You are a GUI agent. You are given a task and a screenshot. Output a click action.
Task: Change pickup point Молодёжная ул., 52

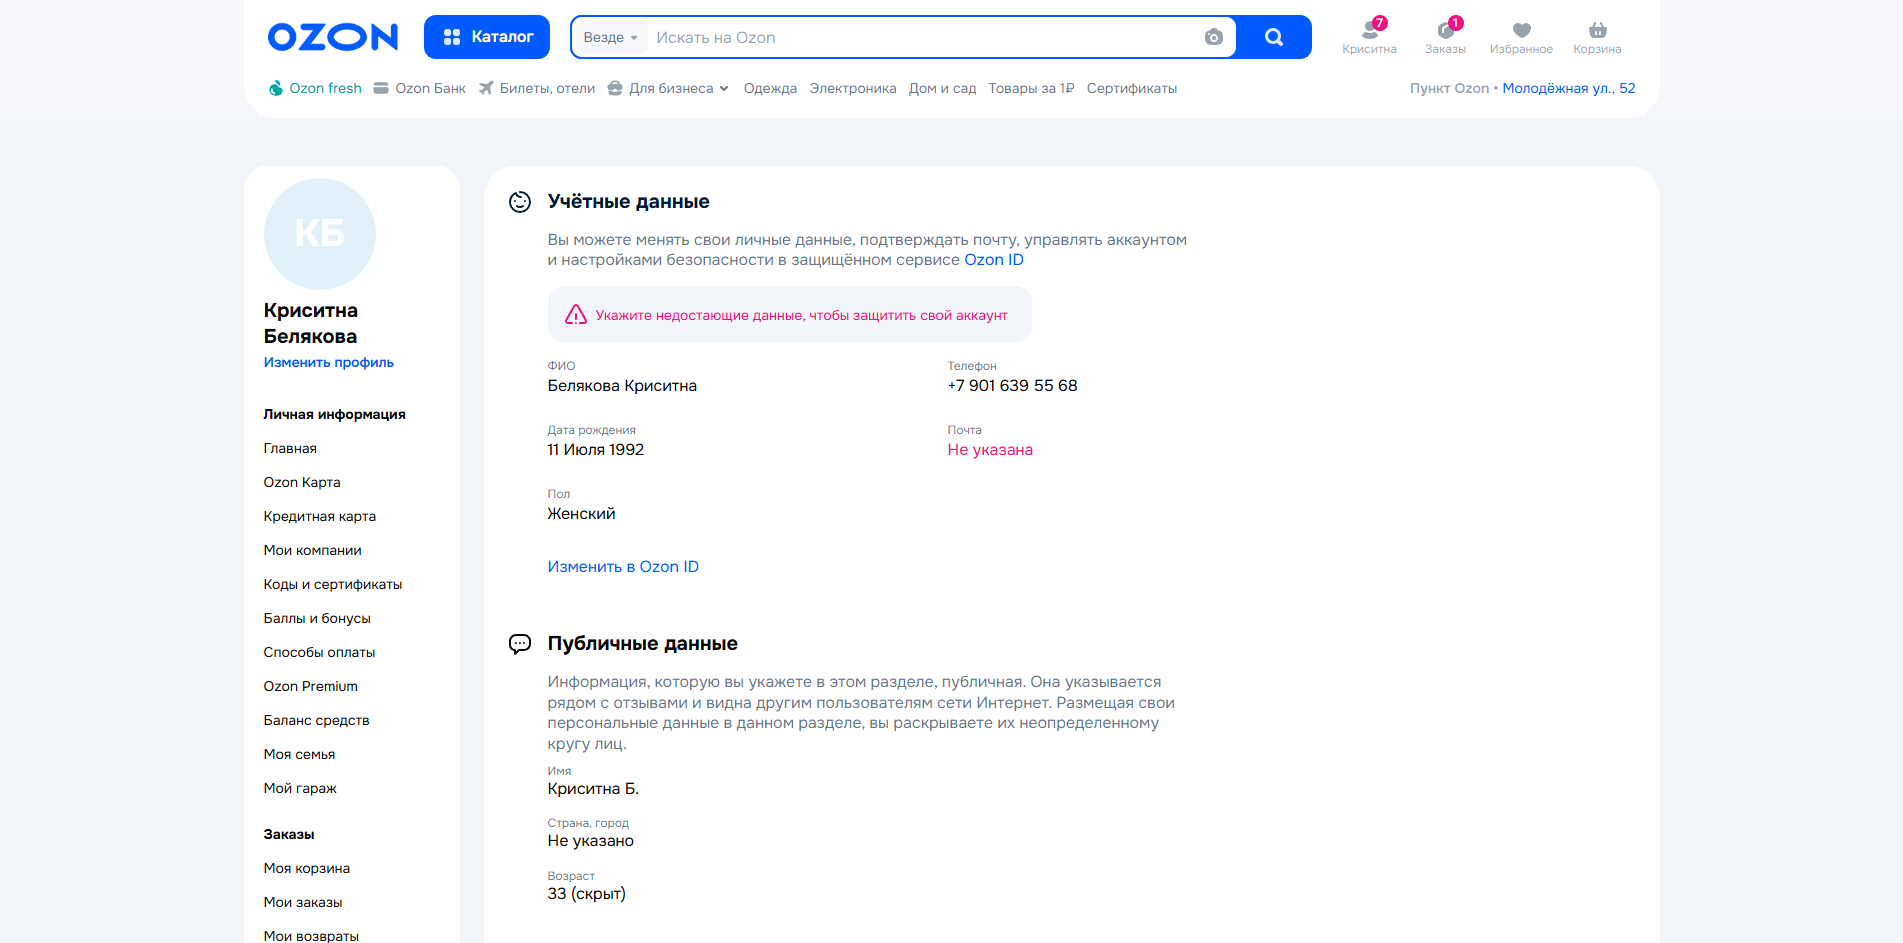tap(1568, 89)
